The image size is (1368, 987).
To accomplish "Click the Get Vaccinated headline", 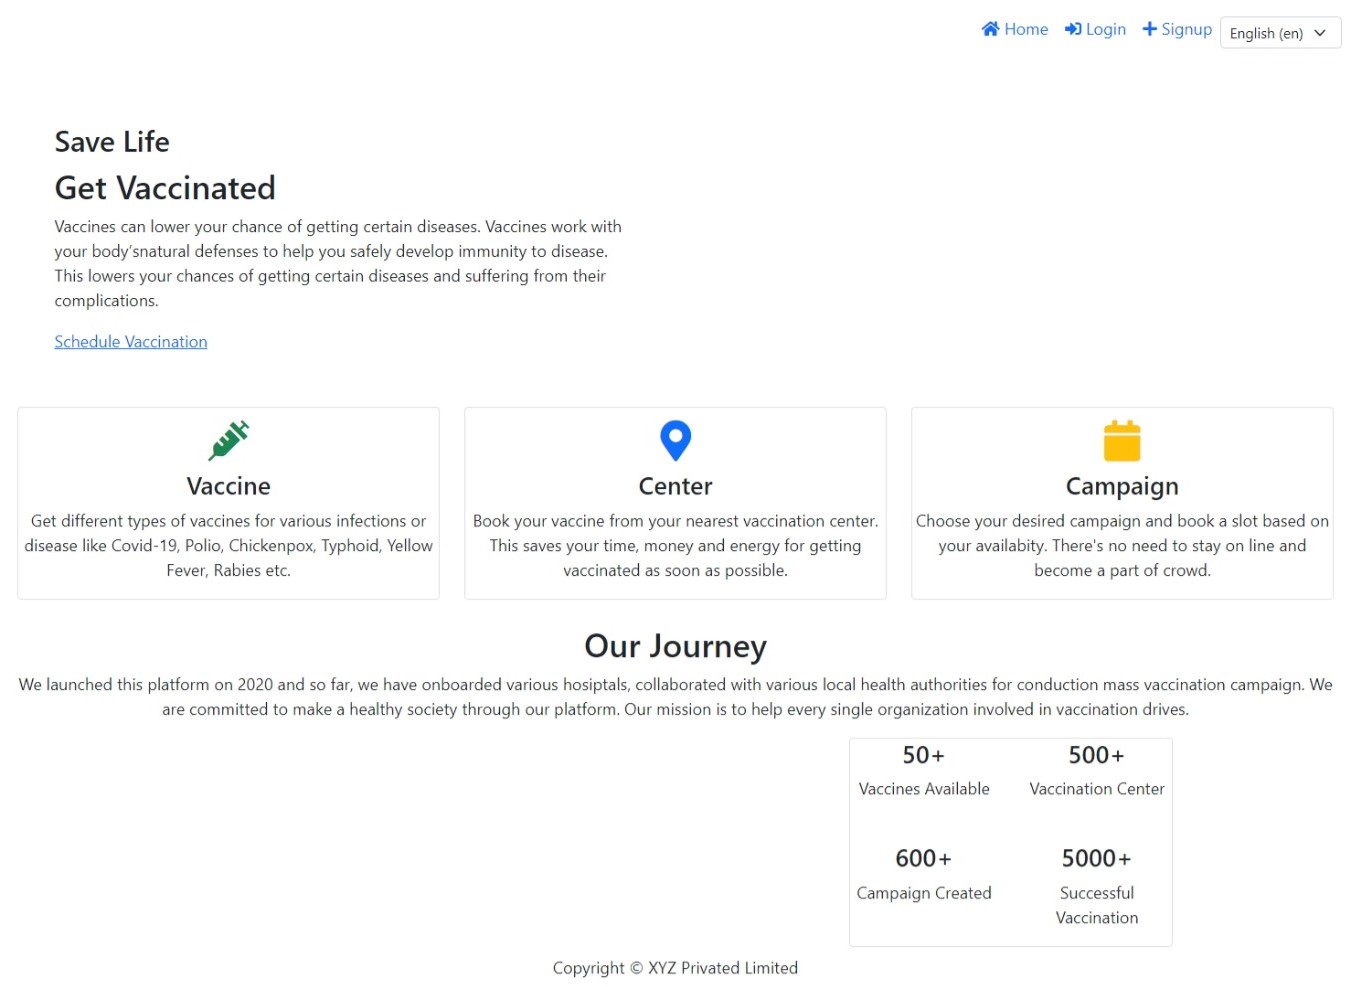I will point(165,188).
